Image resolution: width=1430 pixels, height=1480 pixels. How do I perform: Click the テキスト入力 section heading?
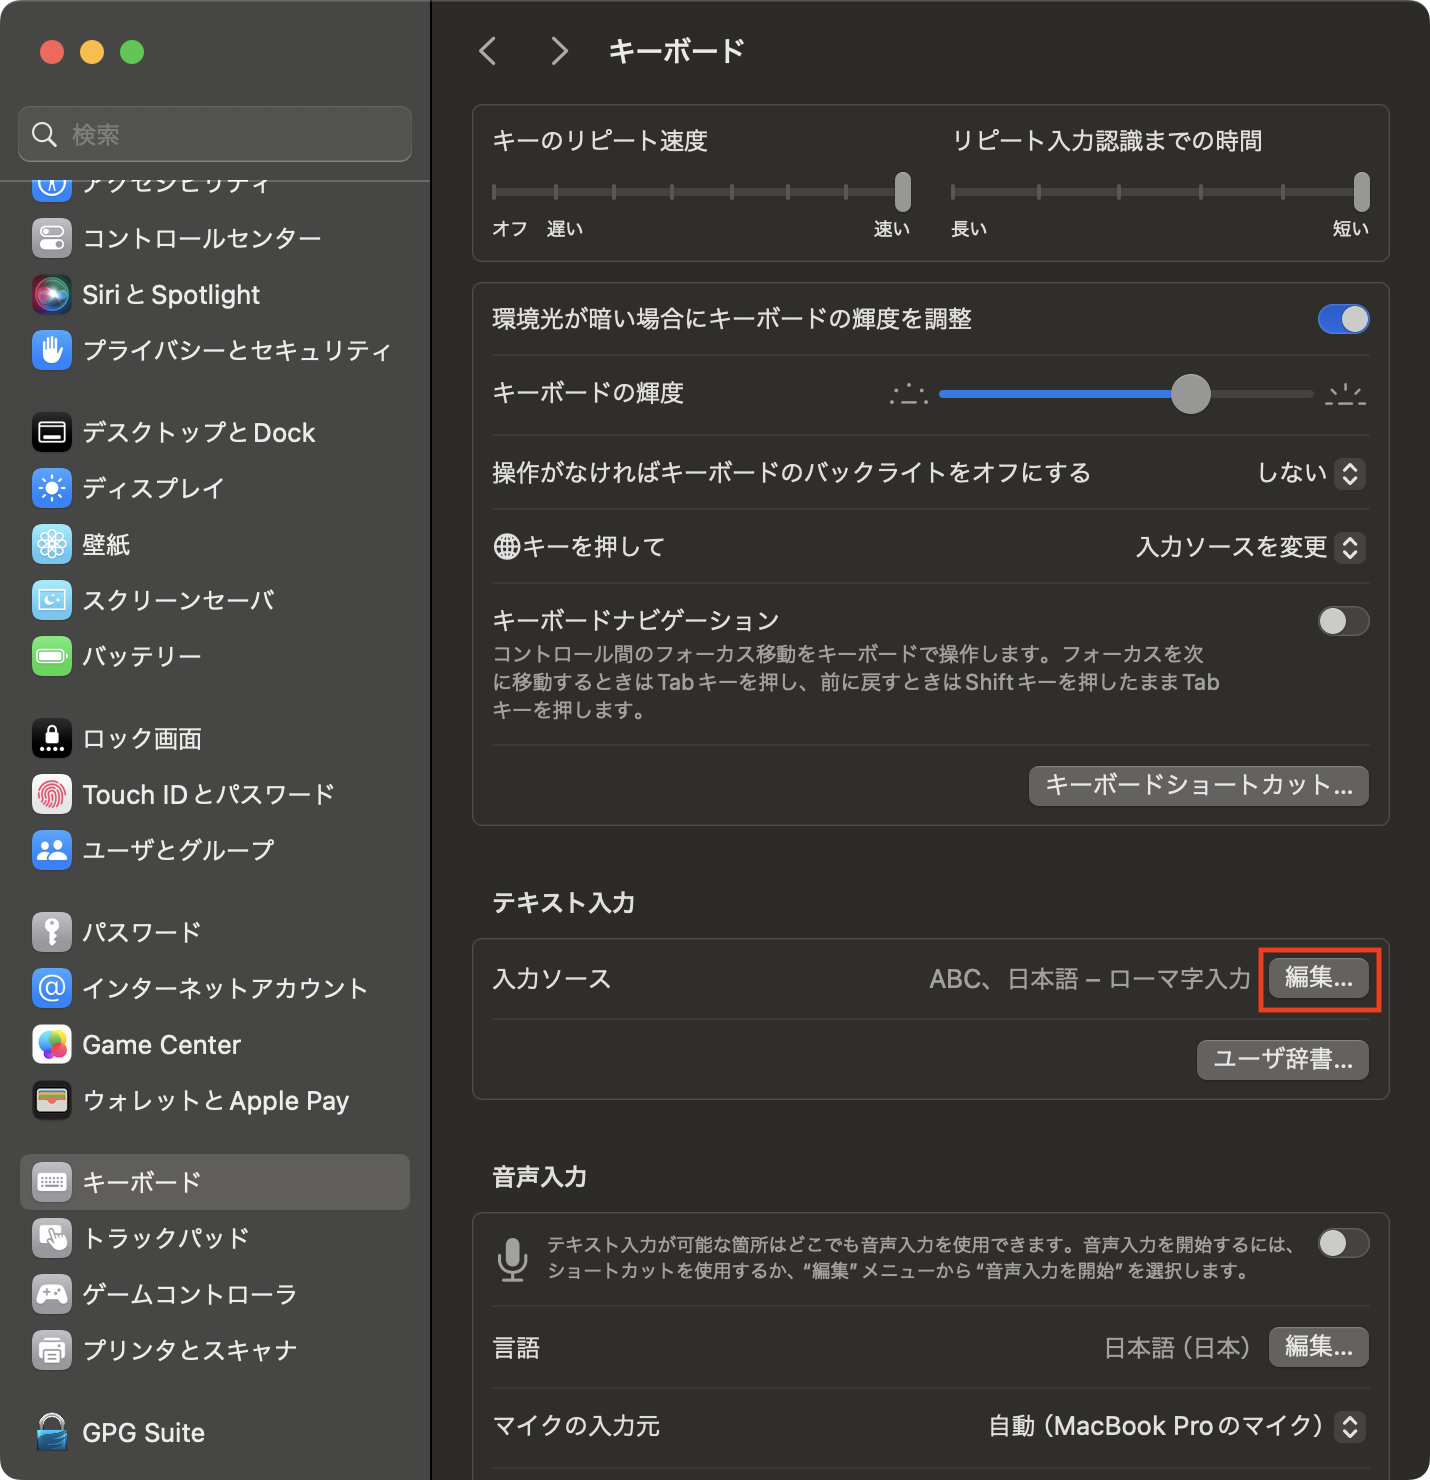pyautogui.click(x=564, y=903)
